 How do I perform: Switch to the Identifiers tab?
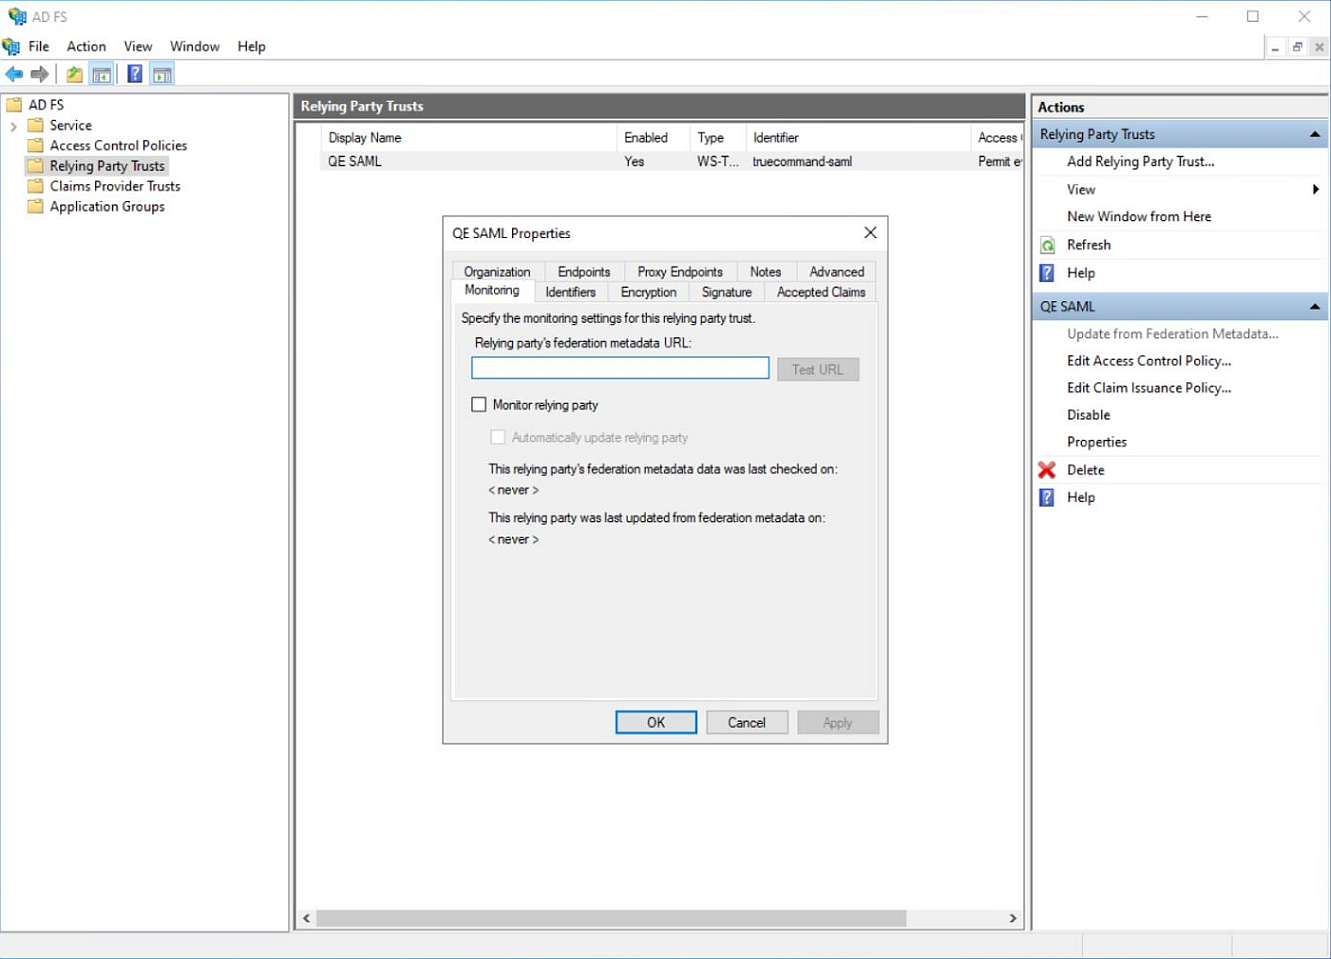click(x=570, y=292)
